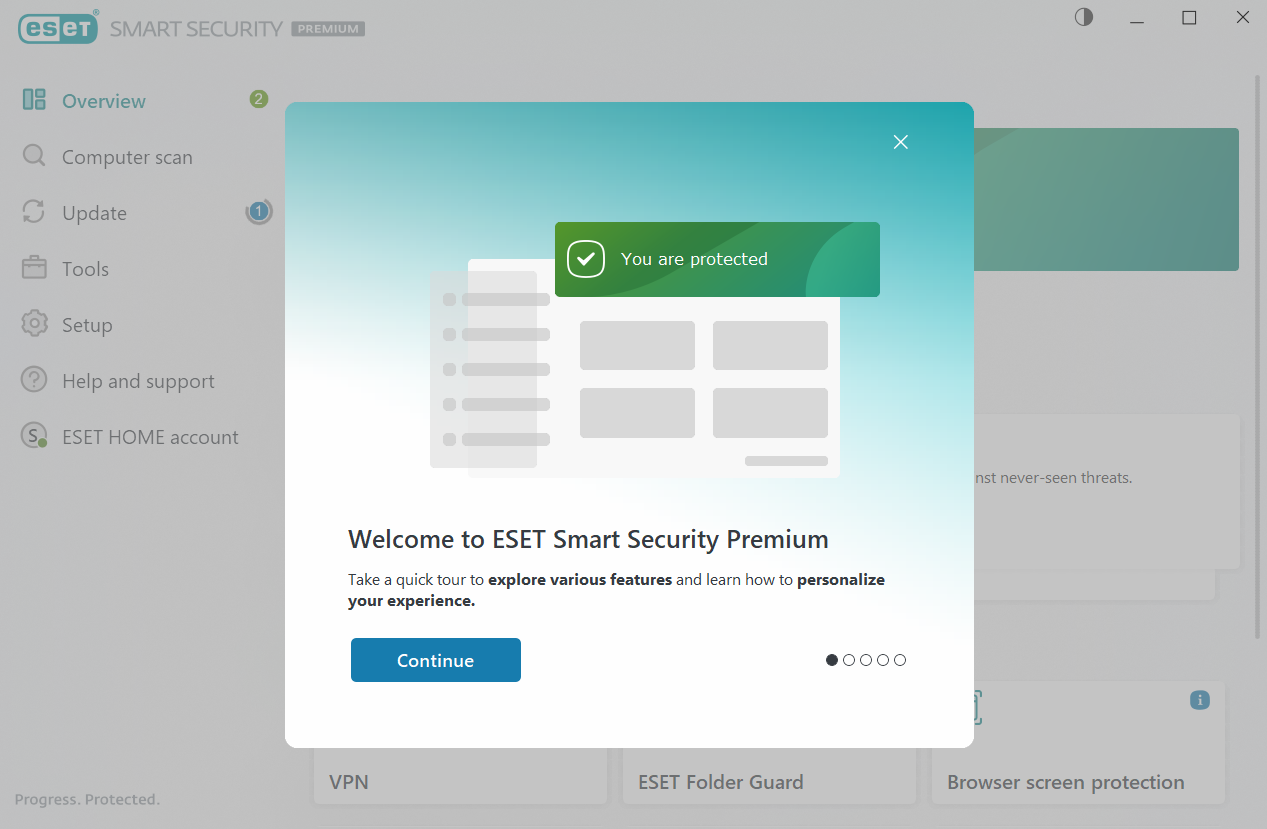Open Computer scan from the sidebar
Viewport: 1267px width, 829px height.
point(34,156)
